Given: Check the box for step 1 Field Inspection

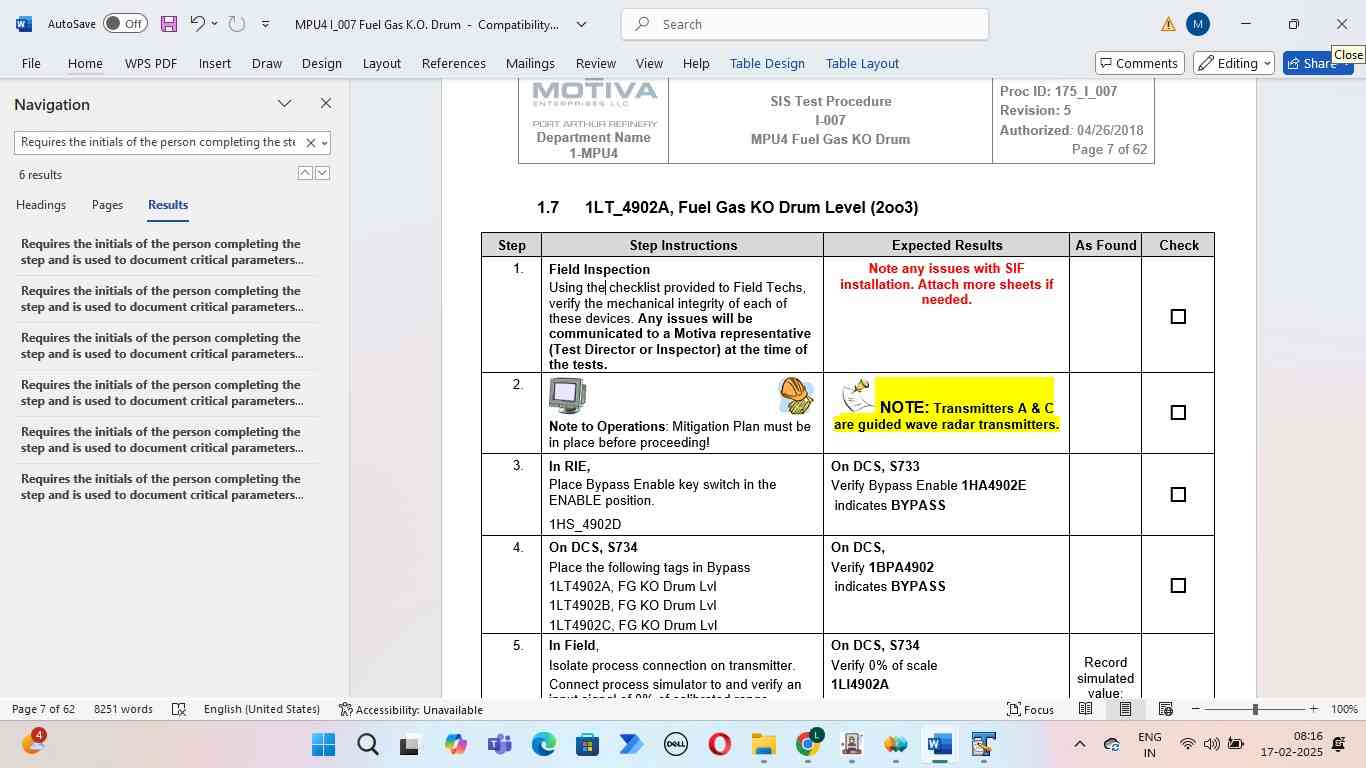Looking at the screenshot, I should coord(1178,317).
